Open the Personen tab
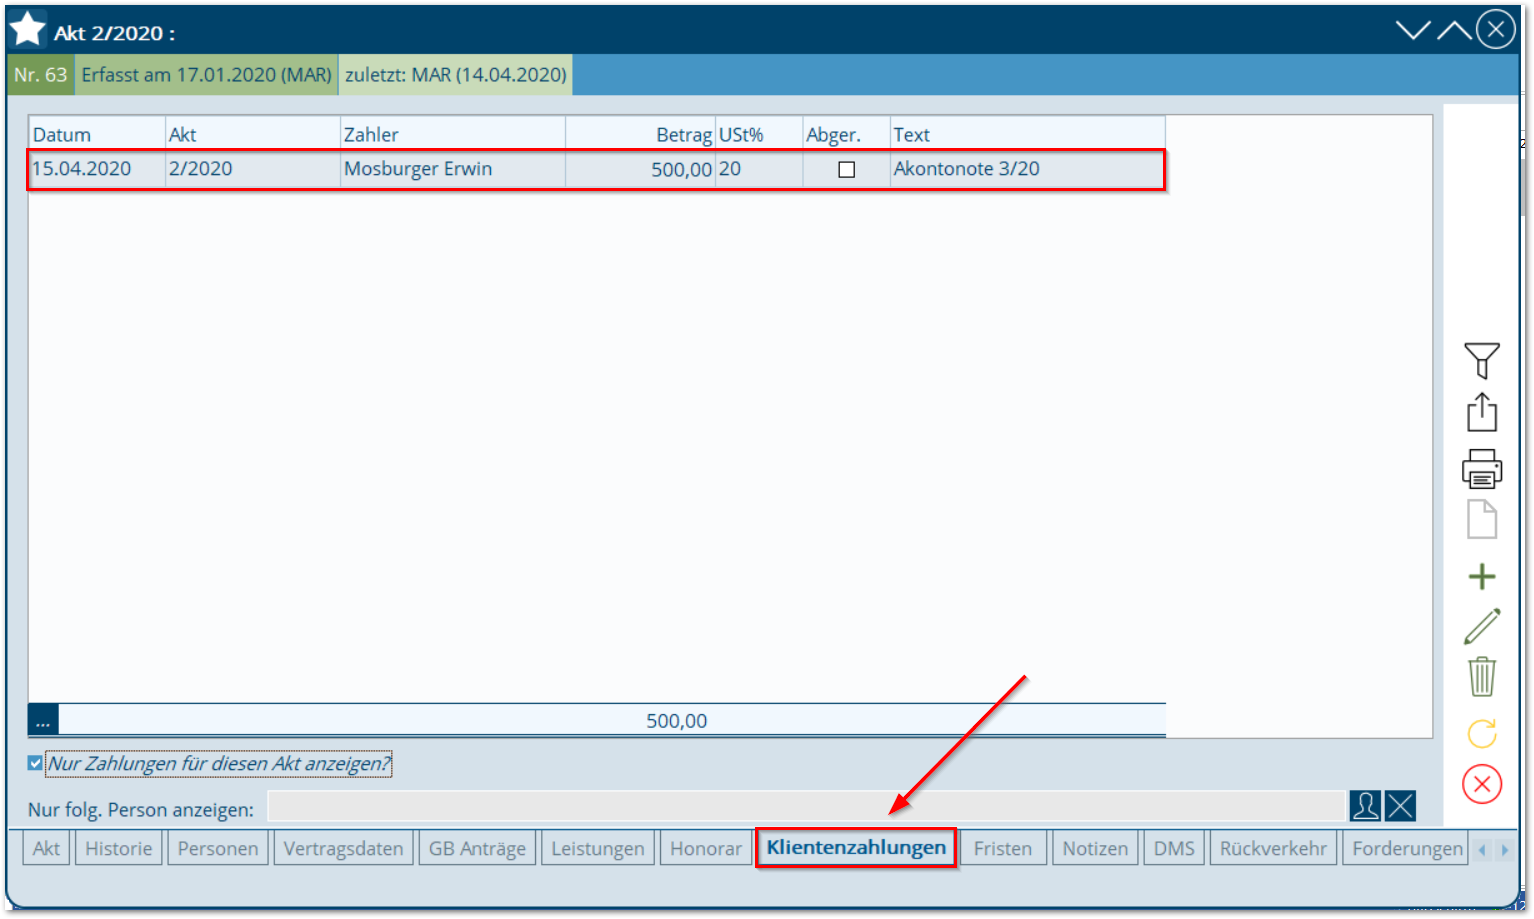The height and width of the screenshot is (919, 1534). [217, 848]
